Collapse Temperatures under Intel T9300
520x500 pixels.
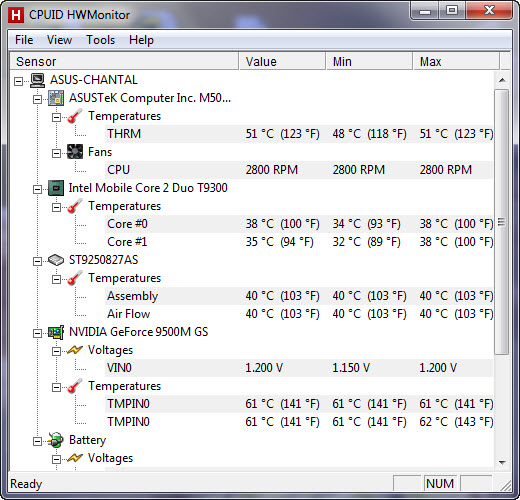click(57, 207)
